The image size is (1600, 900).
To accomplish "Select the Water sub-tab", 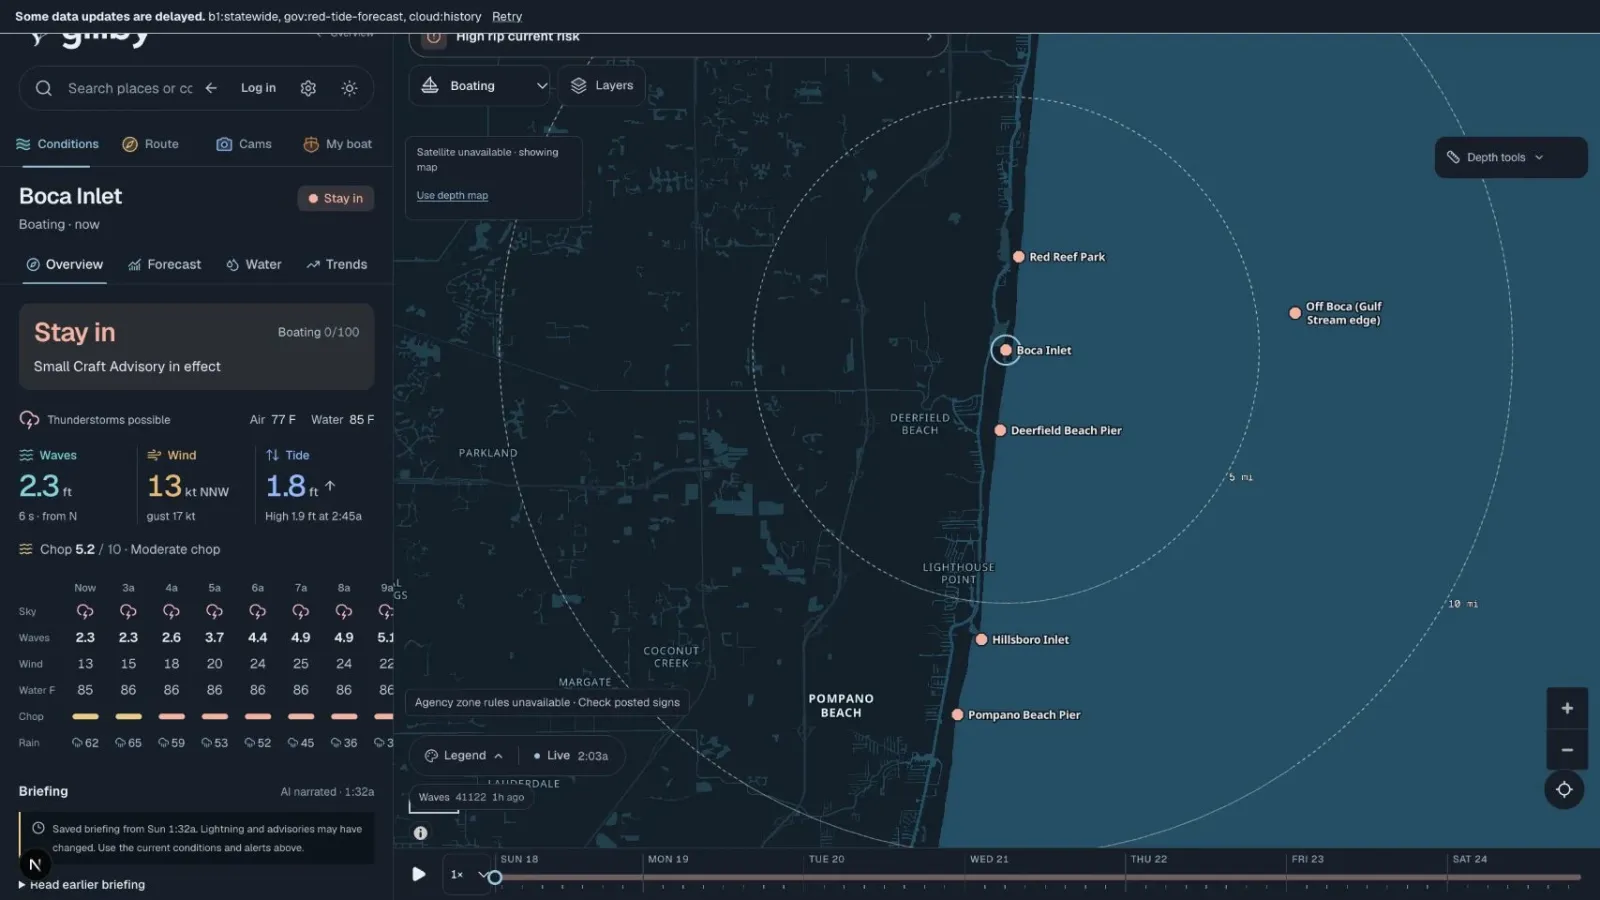I will tap(254, 264).
